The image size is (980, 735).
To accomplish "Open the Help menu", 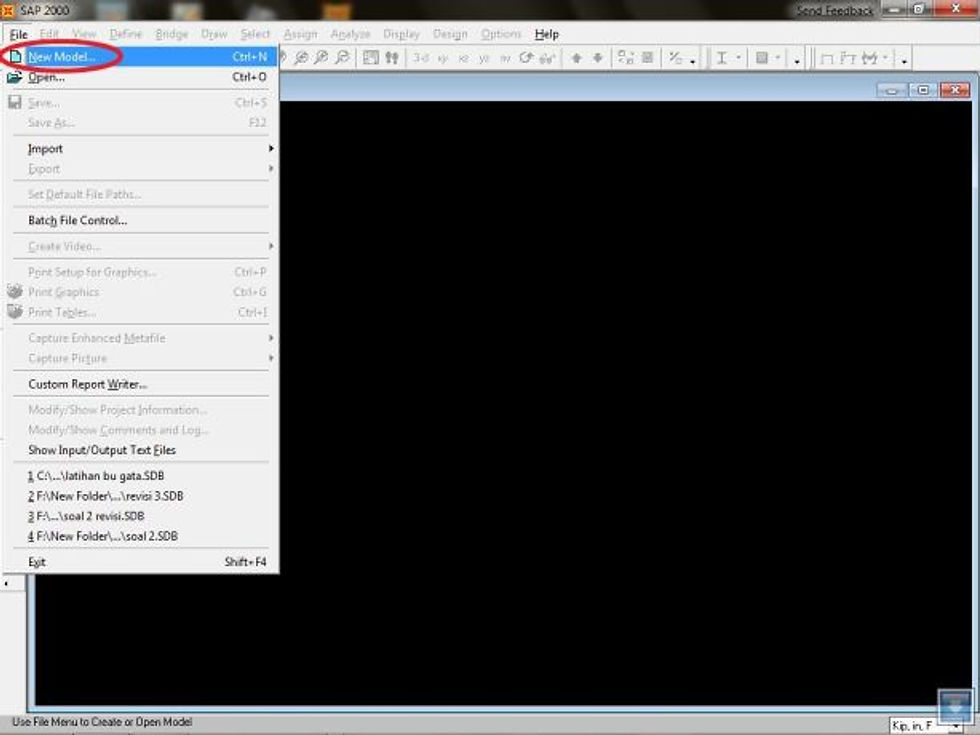I will point(547,34).
